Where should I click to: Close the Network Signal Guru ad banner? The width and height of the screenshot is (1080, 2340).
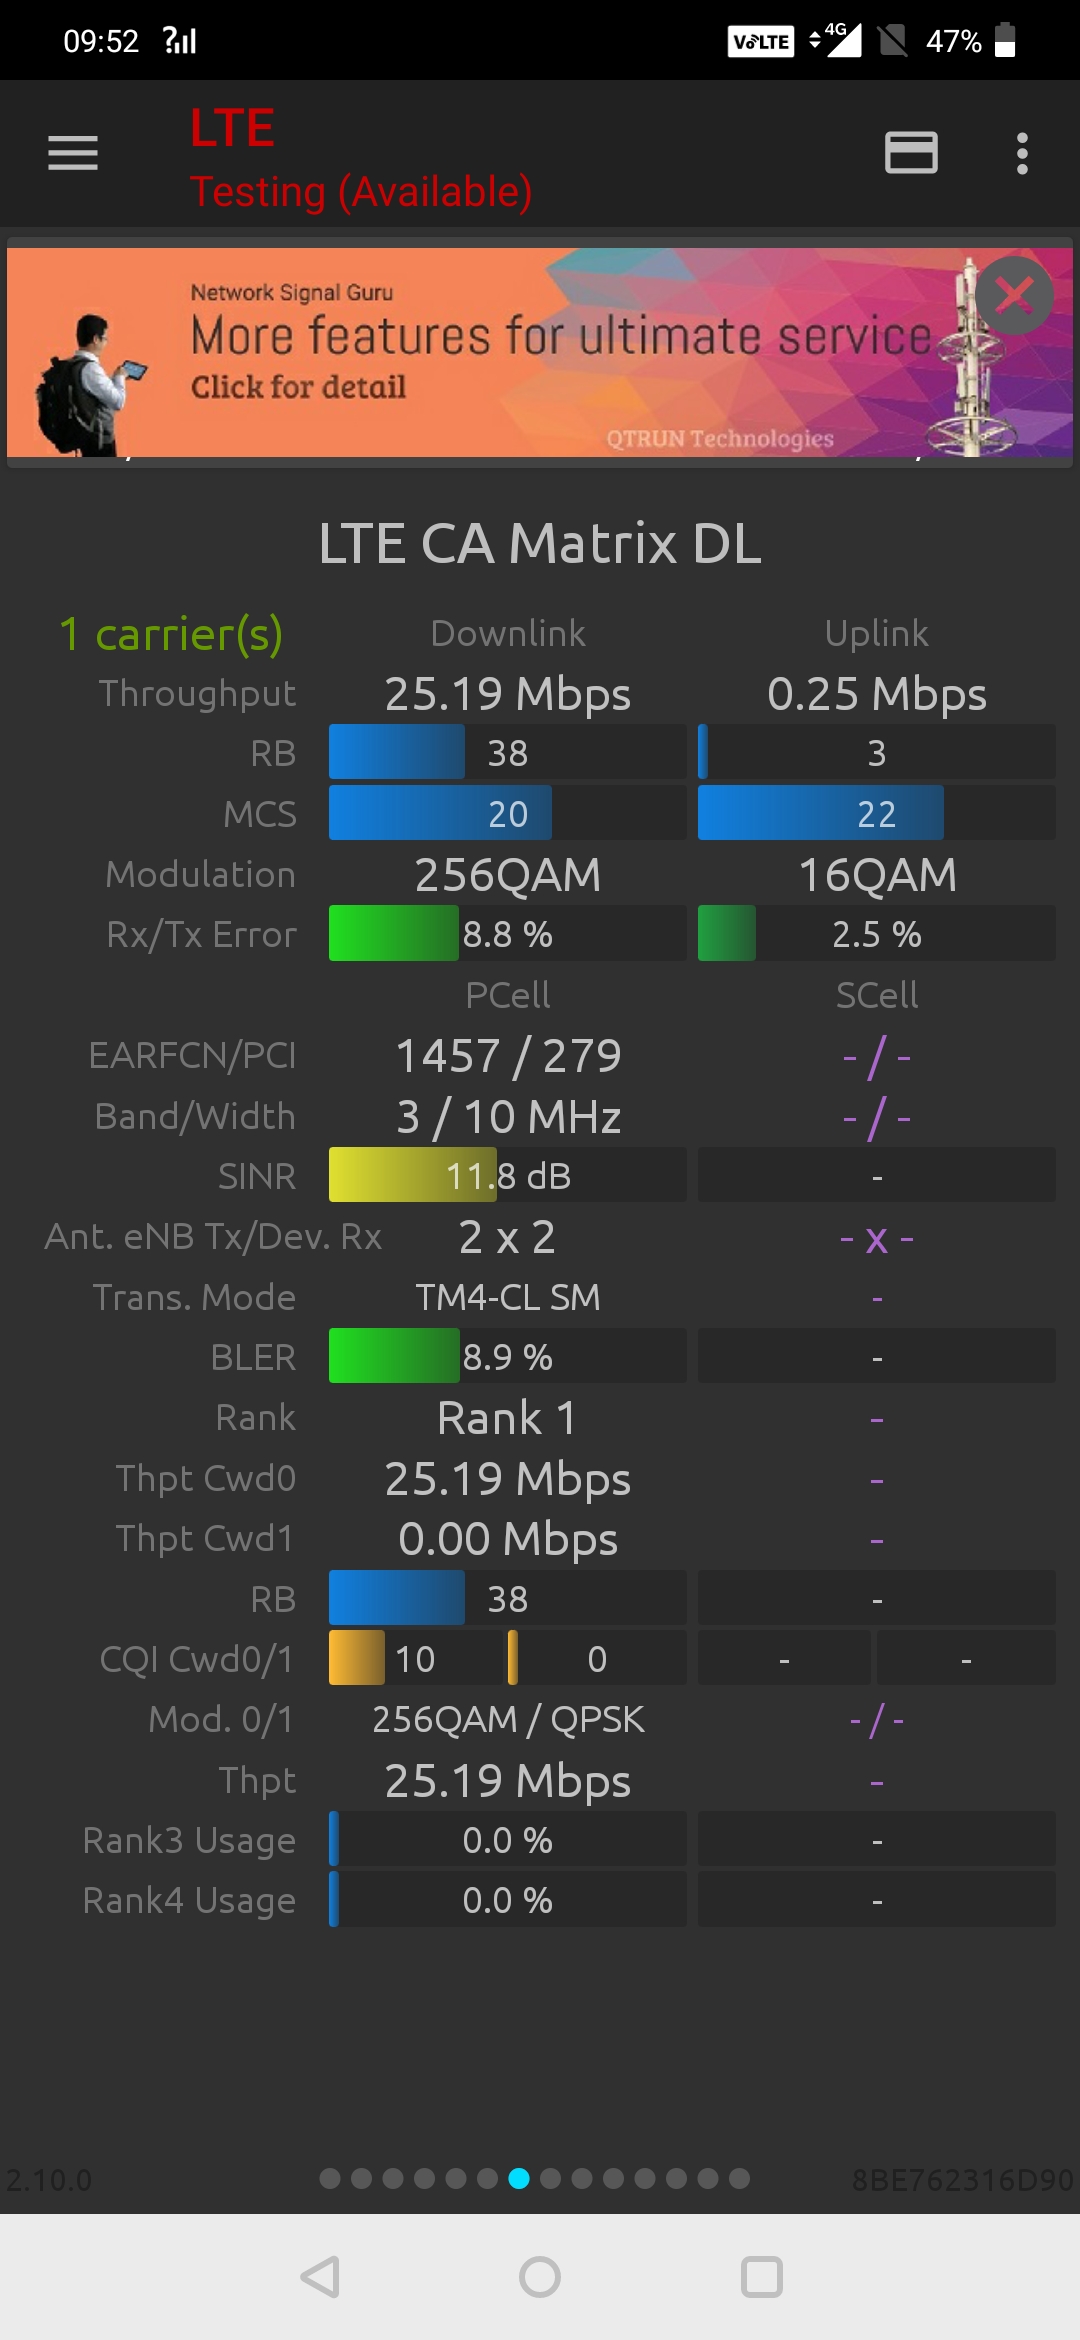tap(1014, 295)
